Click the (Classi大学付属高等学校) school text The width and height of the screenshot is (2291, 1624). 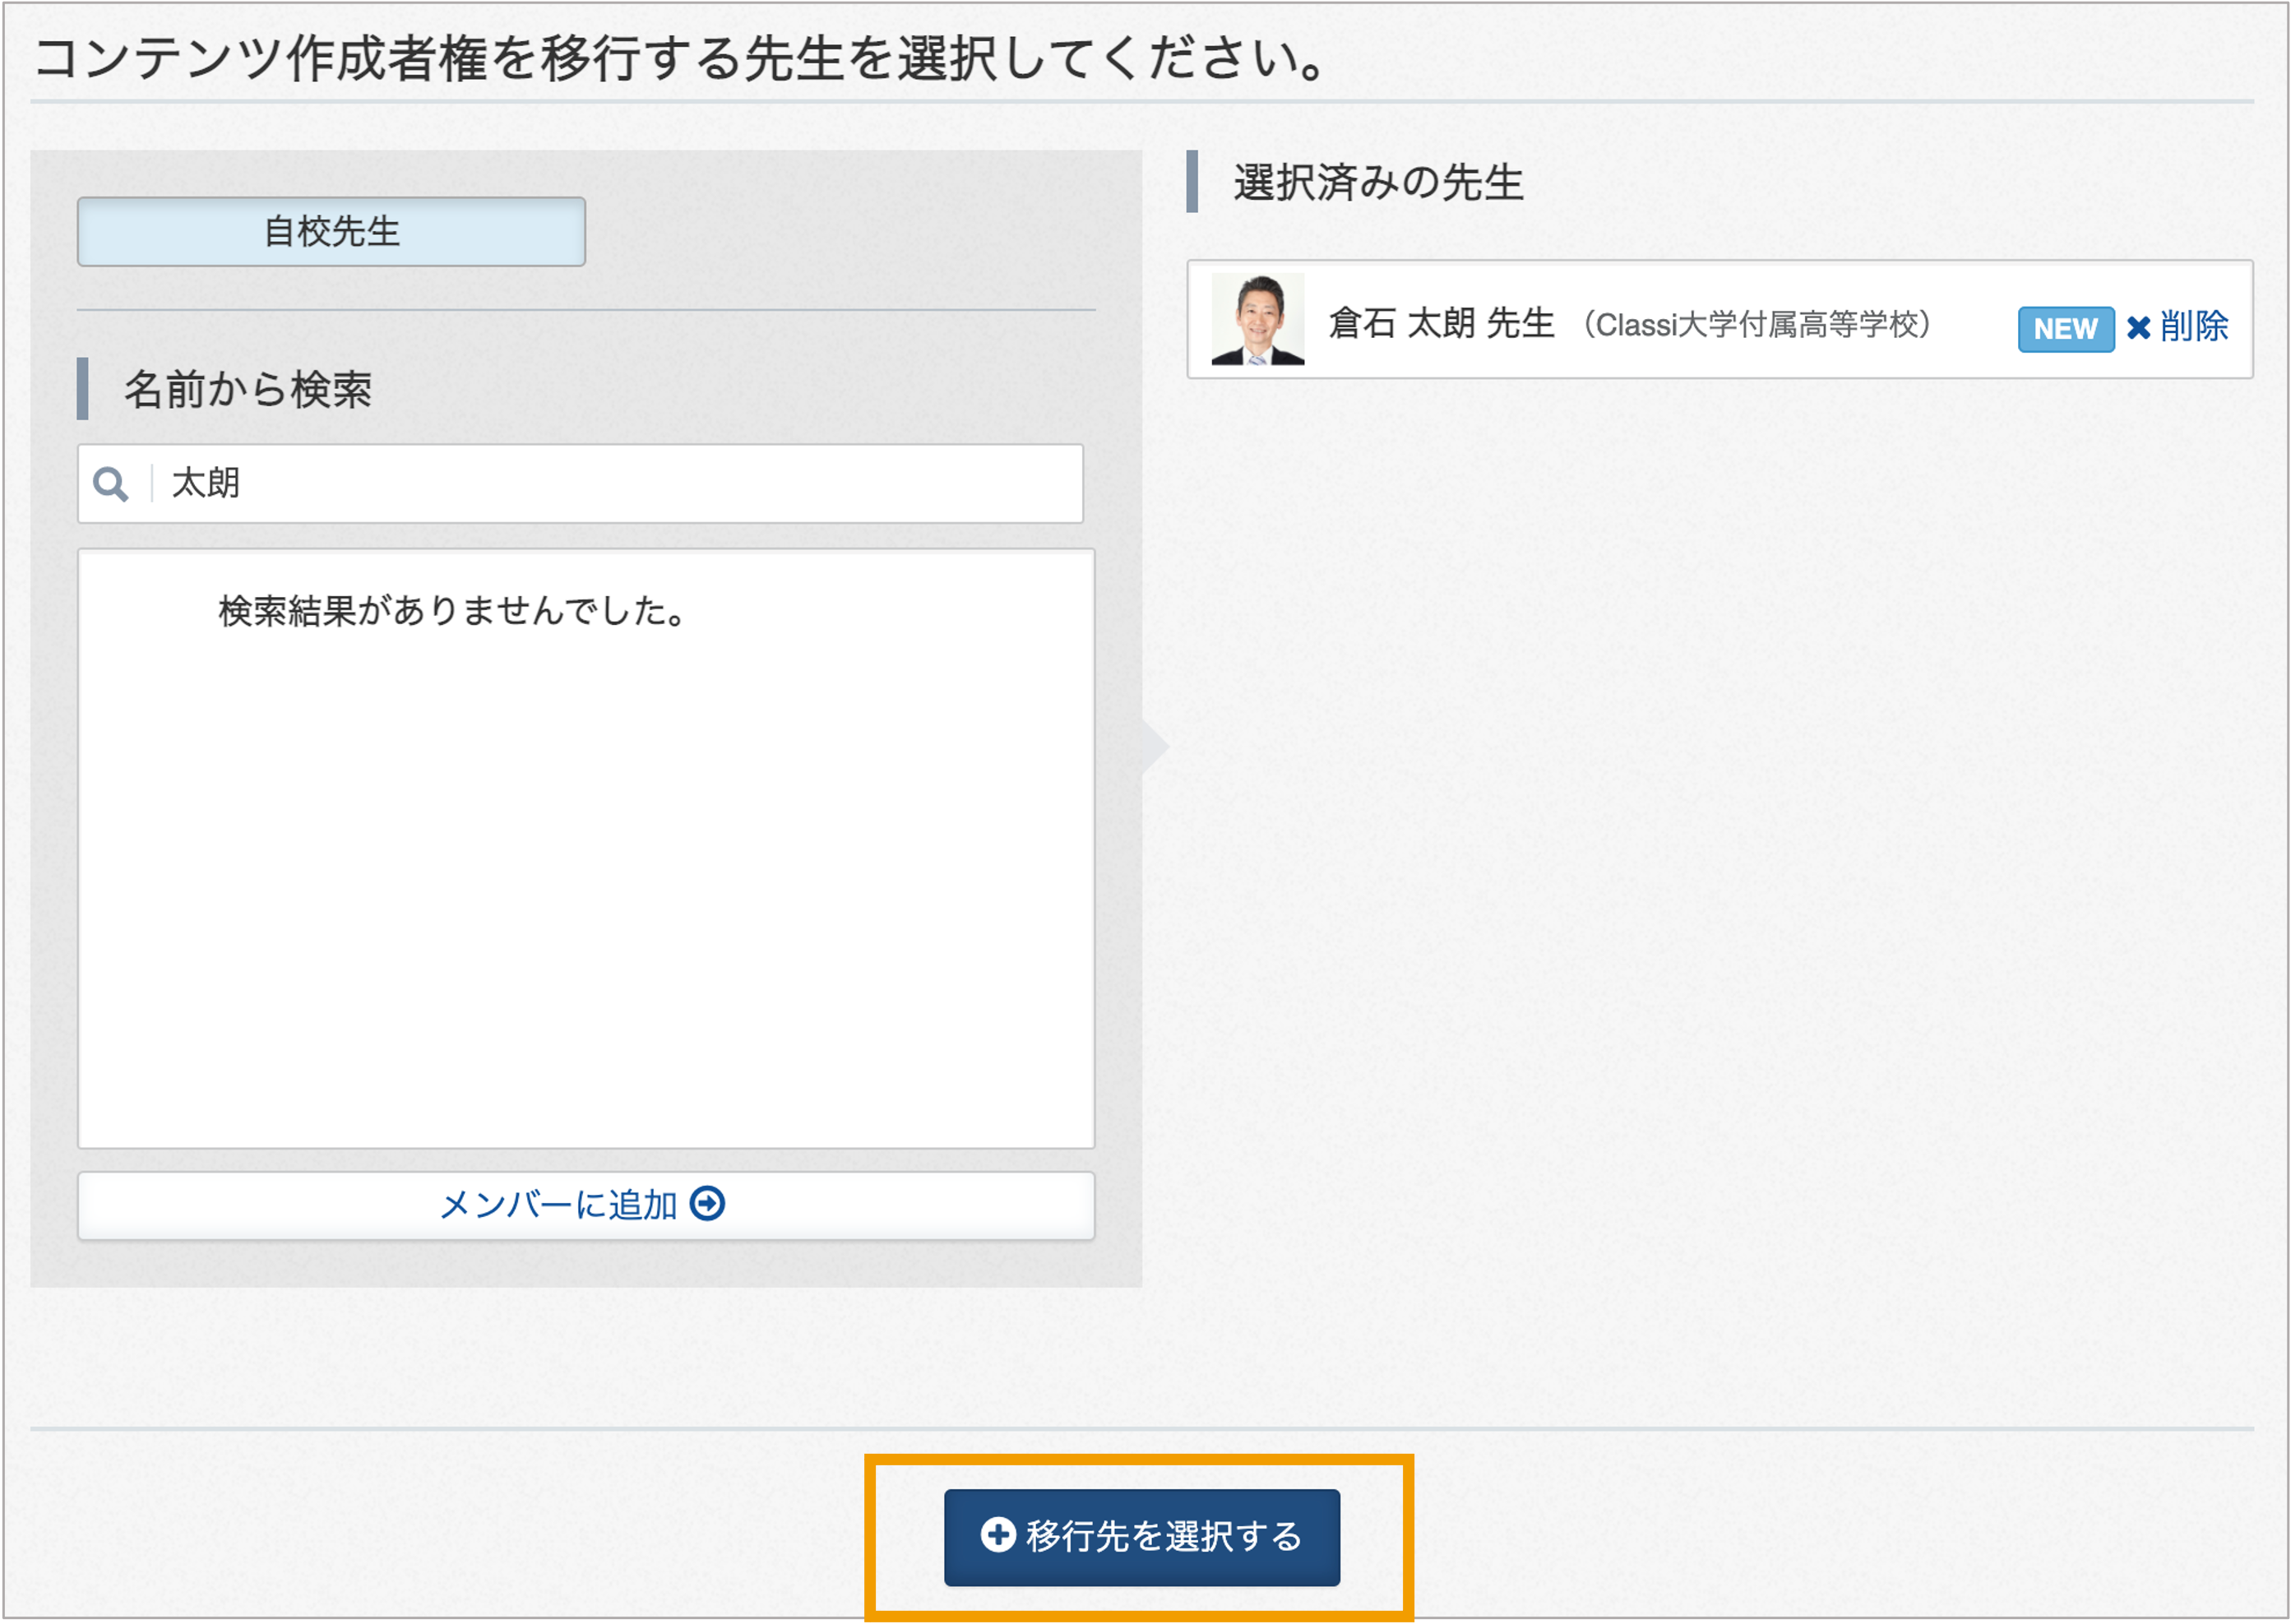[1757, 325]
